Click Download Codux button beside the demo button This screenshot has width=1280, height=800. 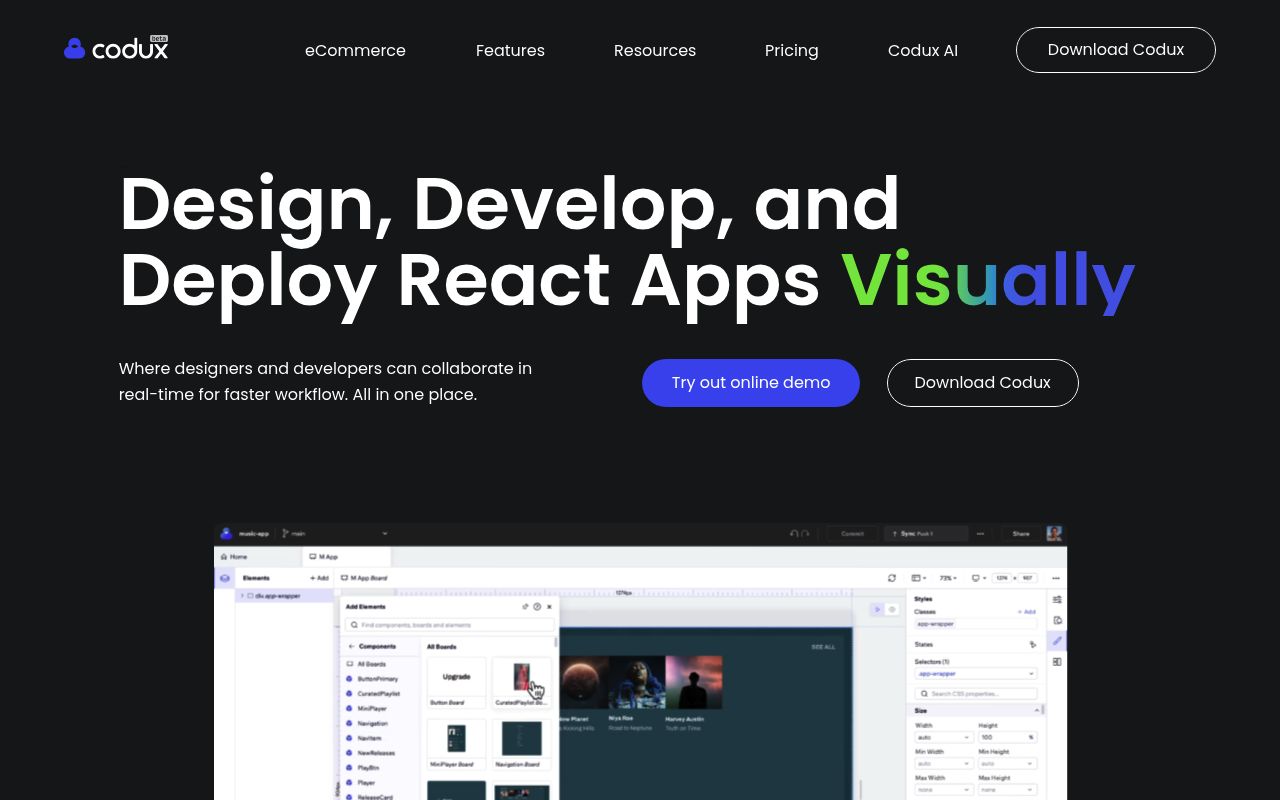click(983, 383)
